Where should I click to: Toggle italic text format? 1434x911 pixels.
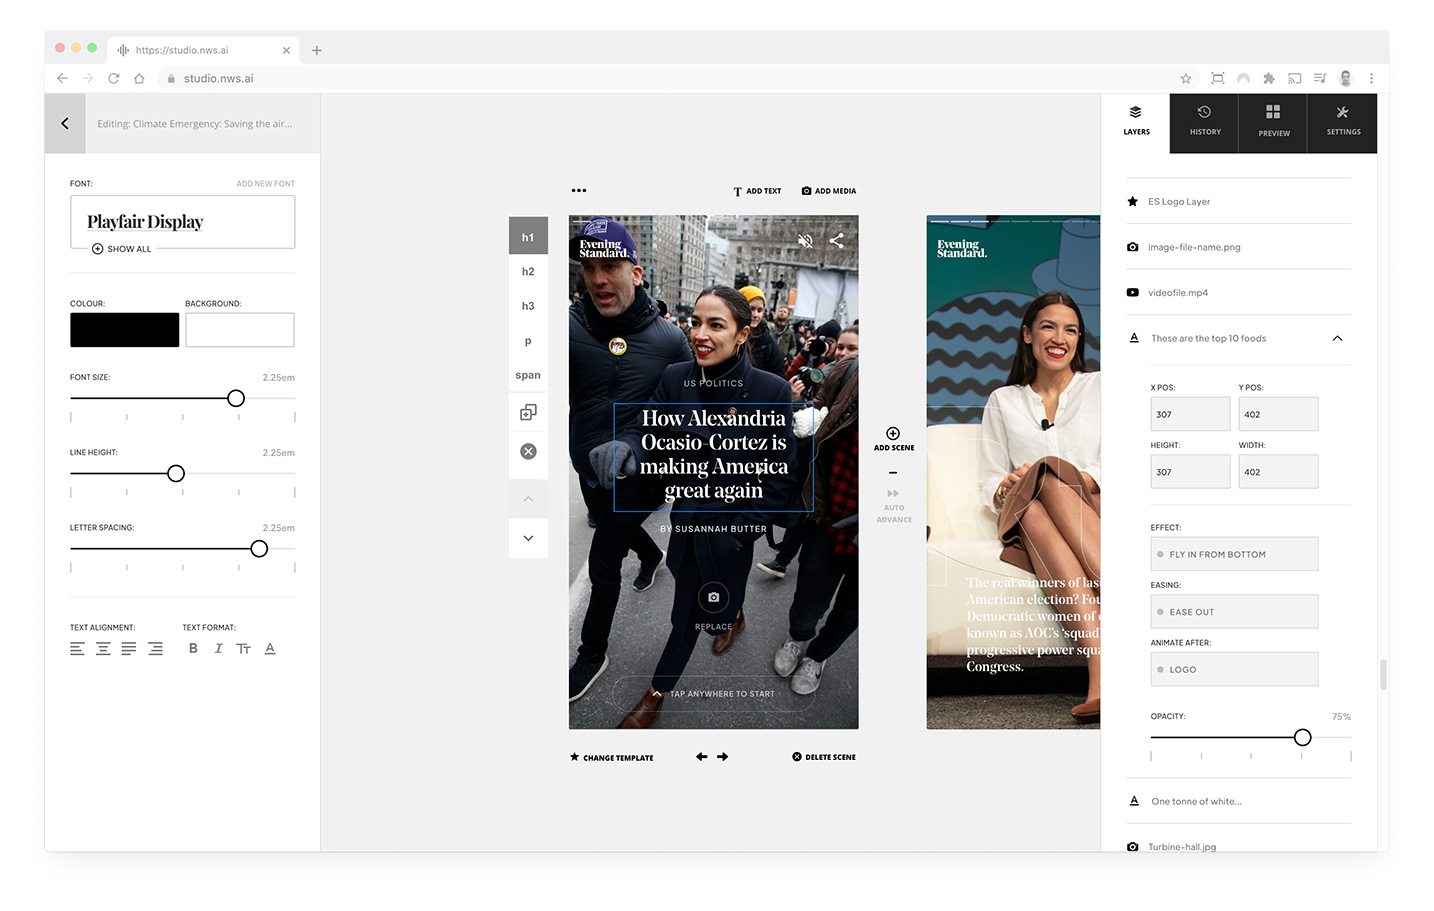pos(218,649)
